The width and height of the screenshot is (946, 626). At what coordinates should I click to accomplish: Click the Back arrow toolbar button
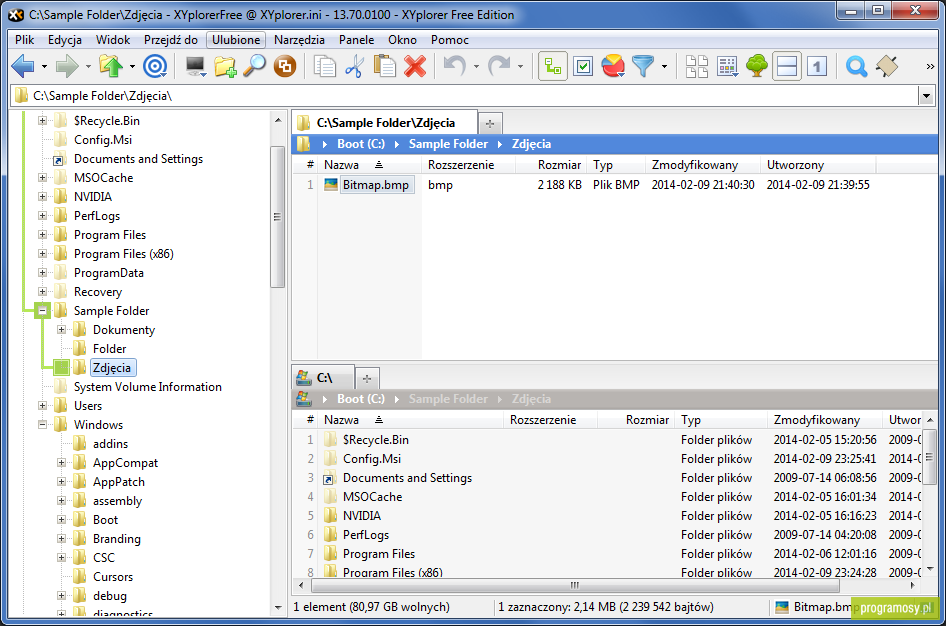[x=23, y=66]
